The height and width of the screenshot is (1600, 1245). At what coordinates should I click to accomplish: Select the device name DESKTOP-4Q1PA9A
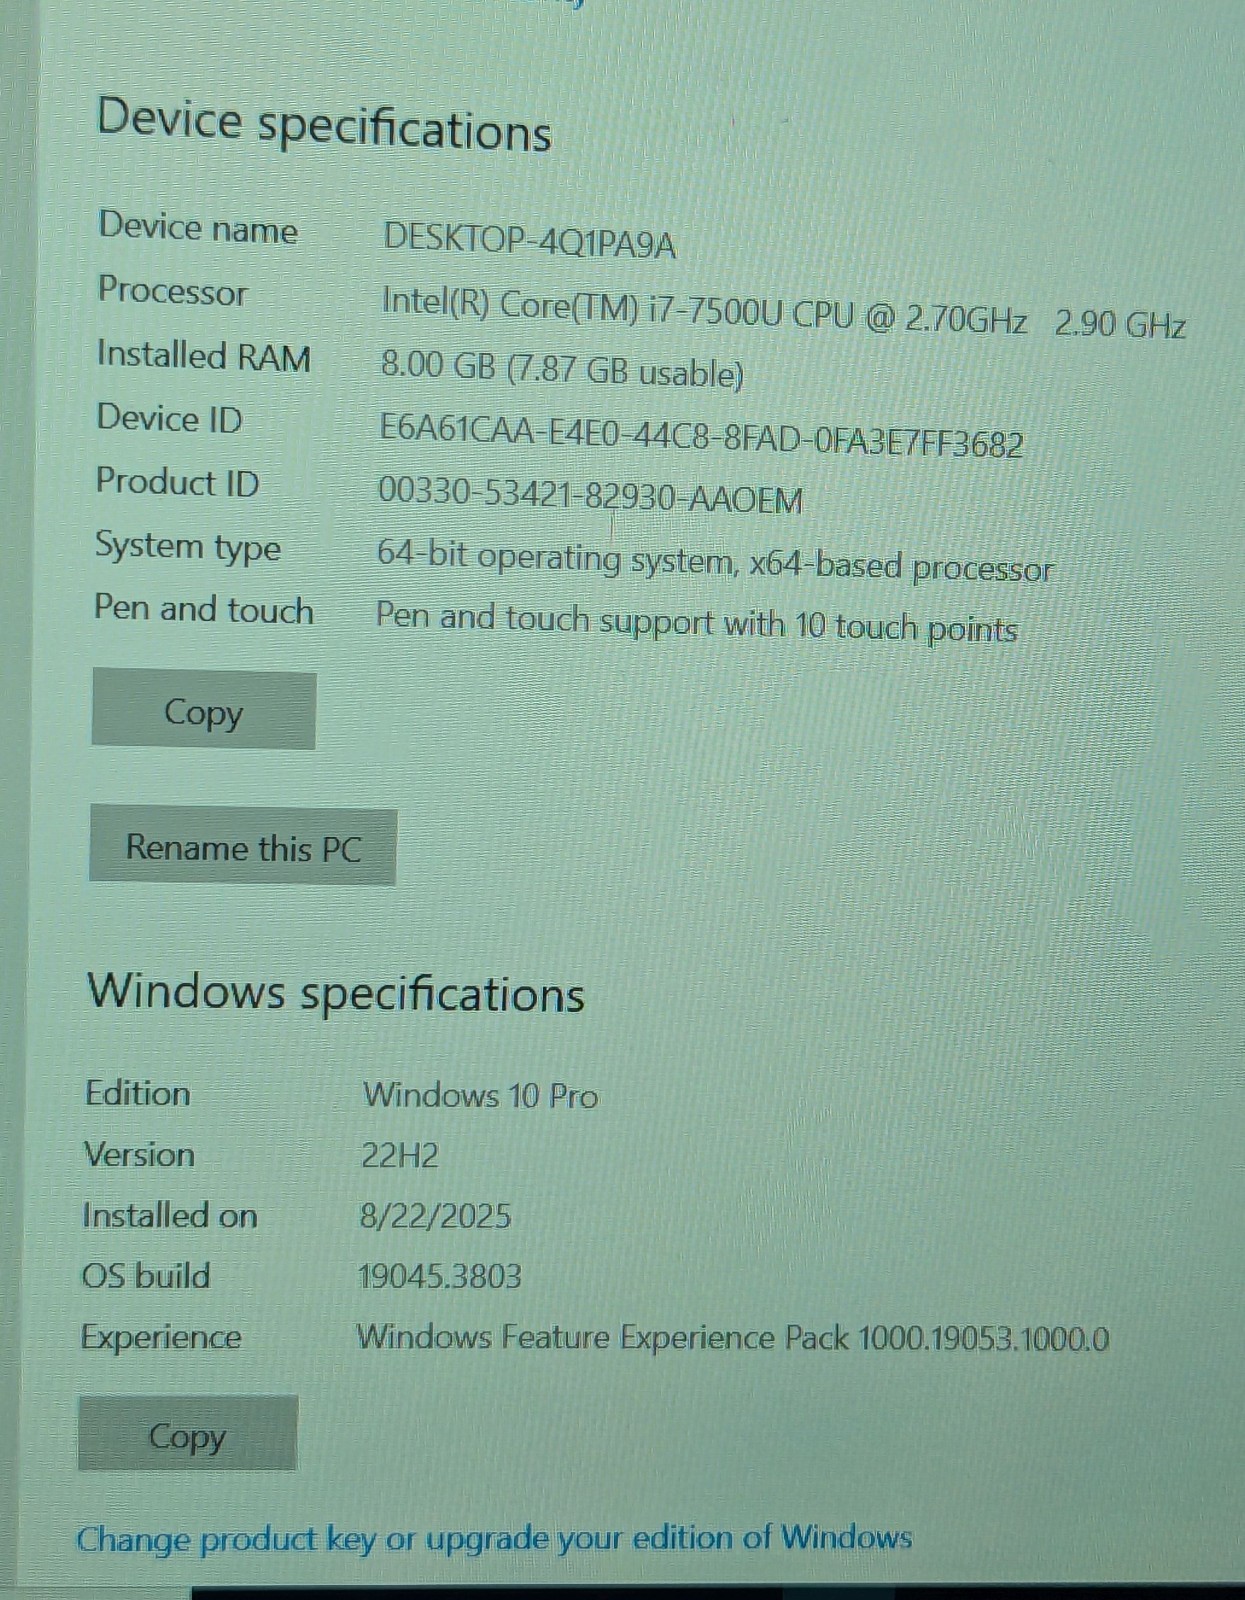(529, 241)
